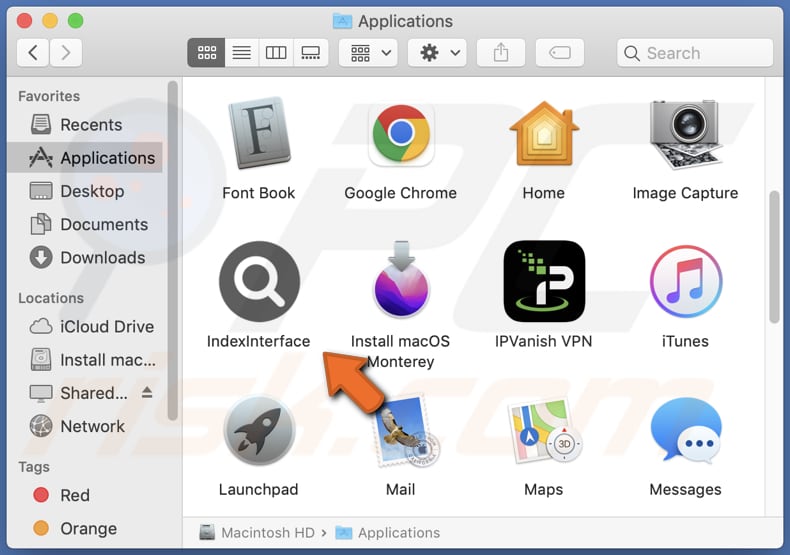The height and width of the screenshot is (555, 790).
Task: Launch Google Chrome from Applications
Action: point(401,134)
